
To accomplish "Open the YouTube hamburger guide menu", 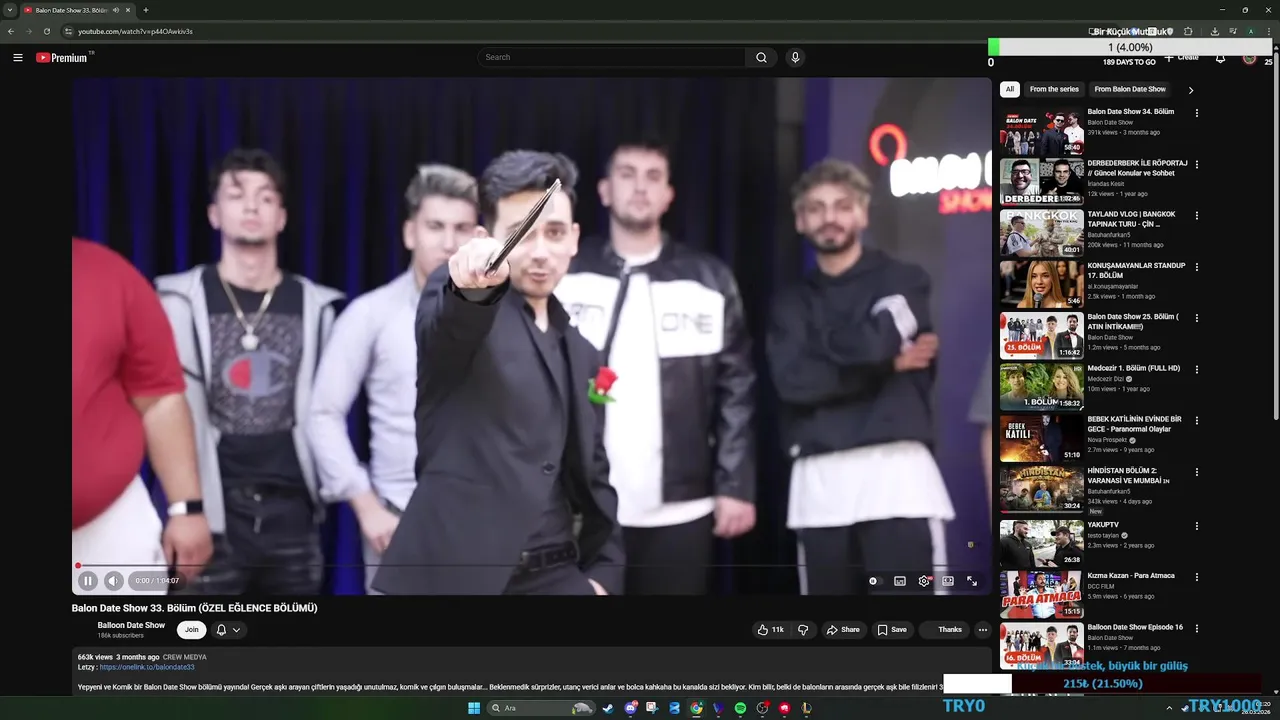I will 17,57.
